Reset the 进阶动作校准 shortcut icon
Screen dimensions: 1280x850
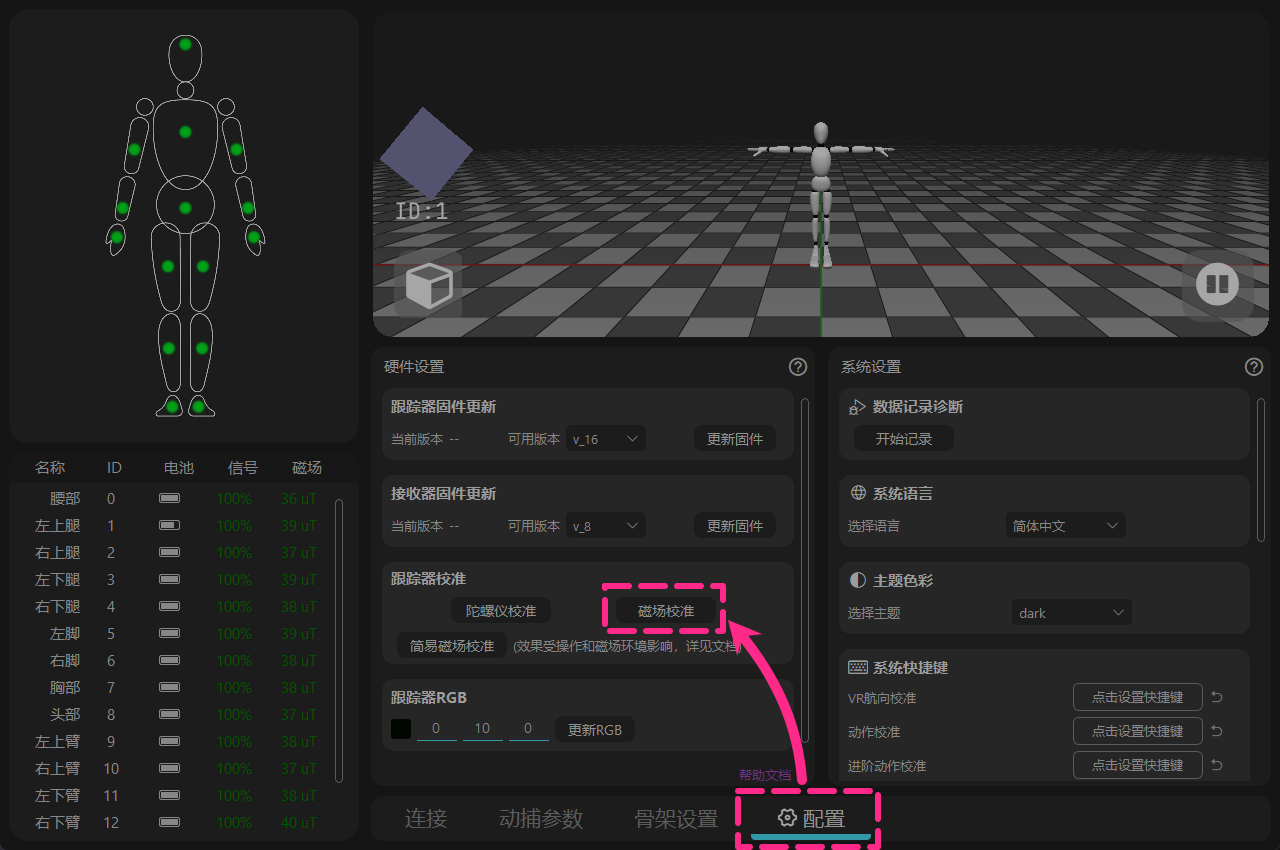point(1217,765)
